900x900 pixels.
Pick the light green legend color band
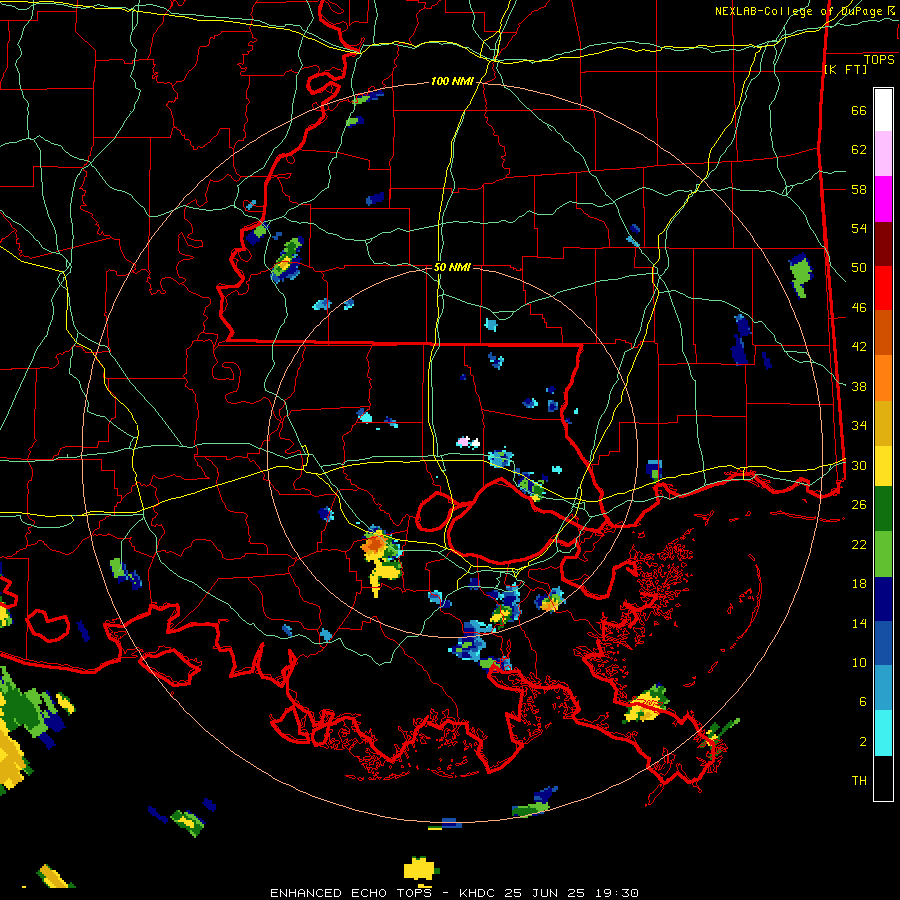[883, 554]
